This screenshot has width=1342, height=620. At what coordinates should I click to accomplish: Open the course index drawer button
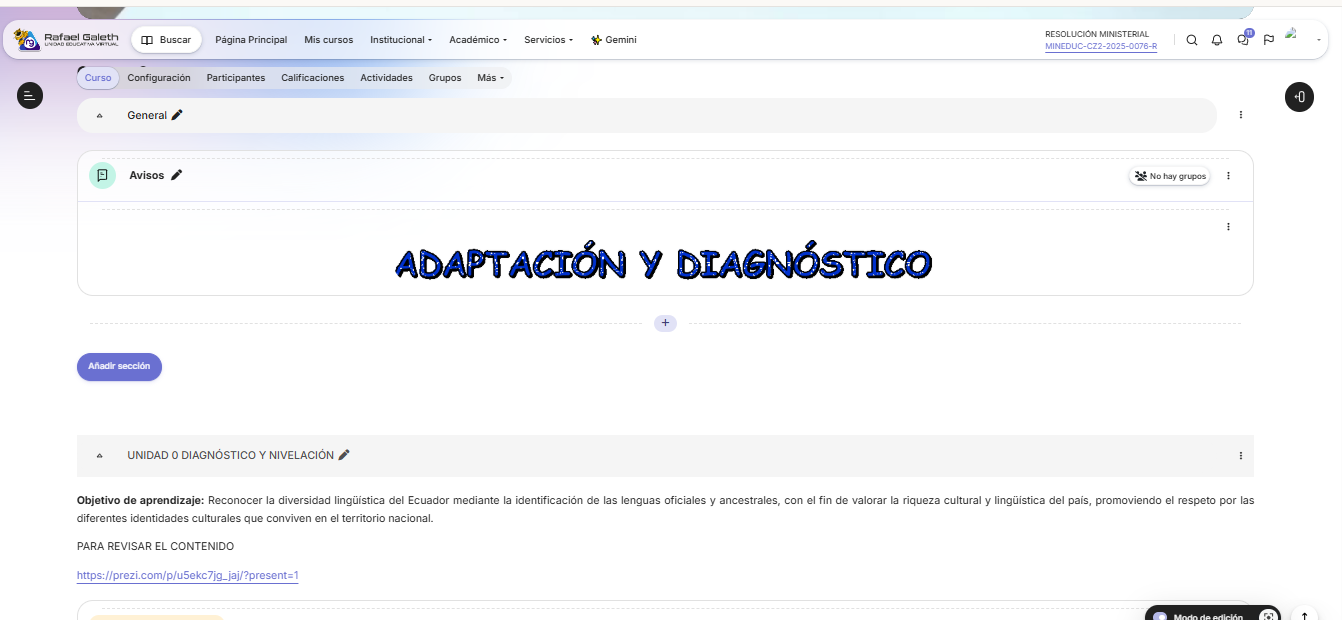coord(30,96)
